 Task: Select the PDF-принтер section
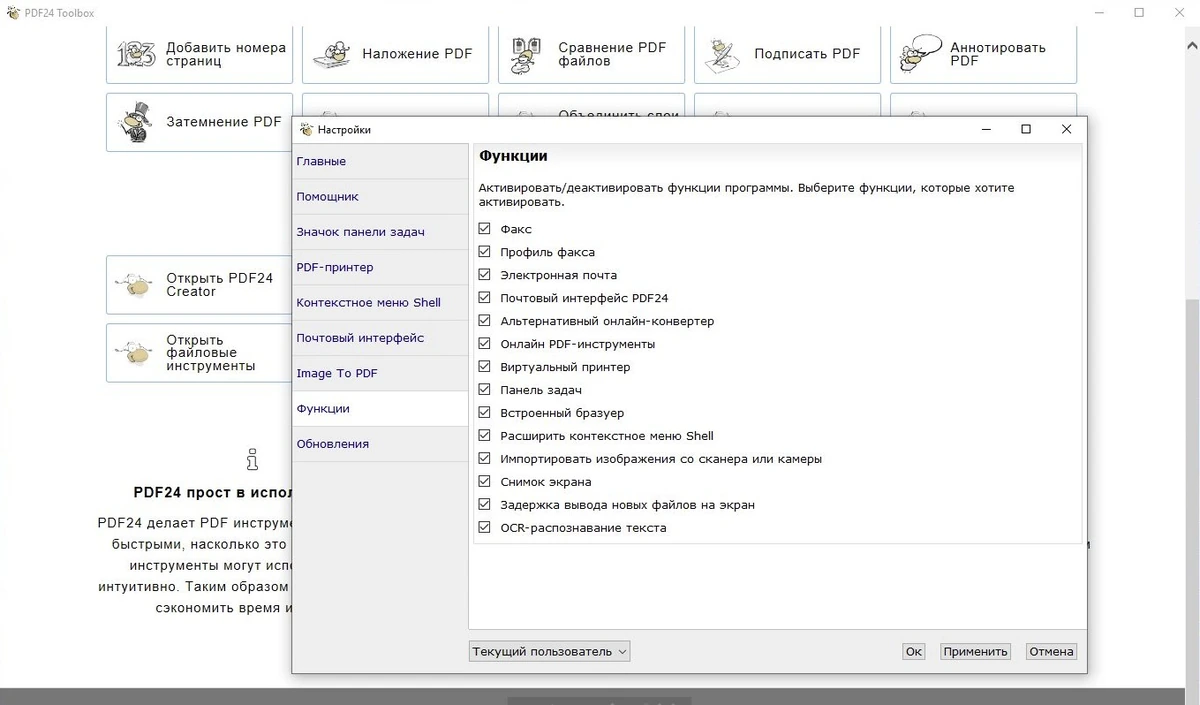click(x=380, y=267)
